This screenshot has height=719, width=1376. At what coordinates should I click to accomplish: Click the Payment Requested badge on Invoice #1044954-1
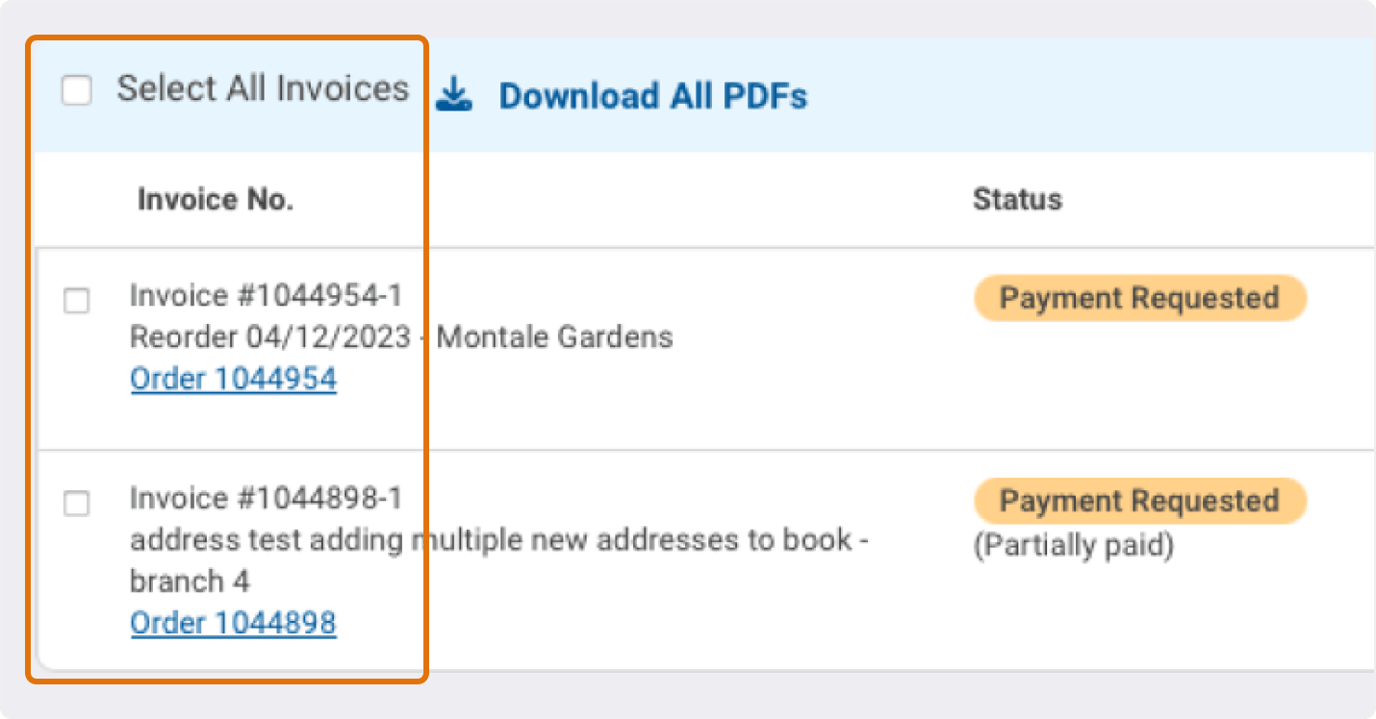[x=1139, y=297]
